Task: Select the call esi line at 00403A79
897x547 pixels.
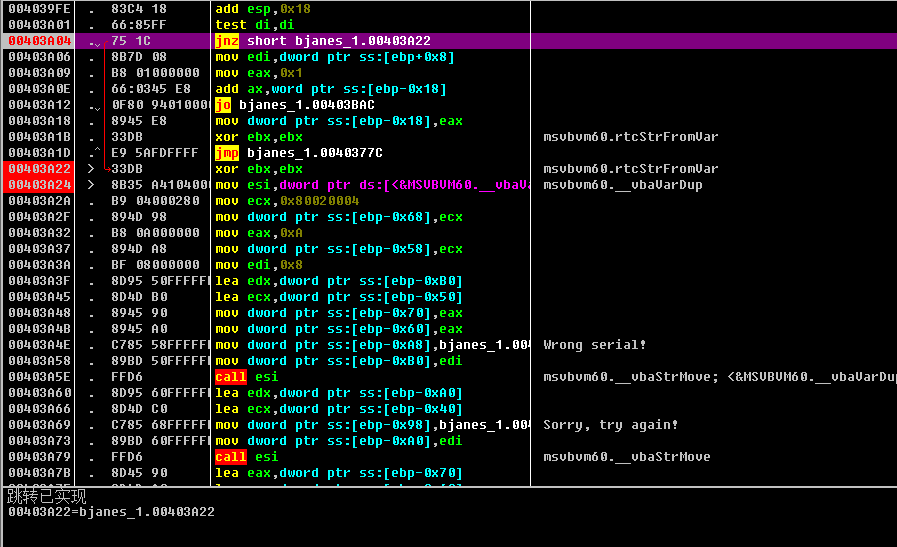Action: [244, 457]
